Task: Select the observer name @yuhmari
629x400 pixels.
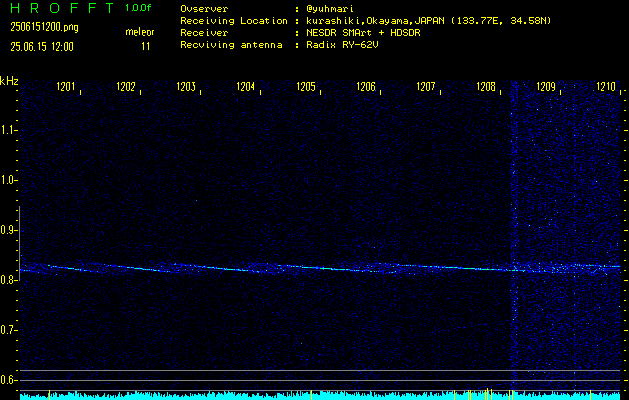Action: [330, 9]
